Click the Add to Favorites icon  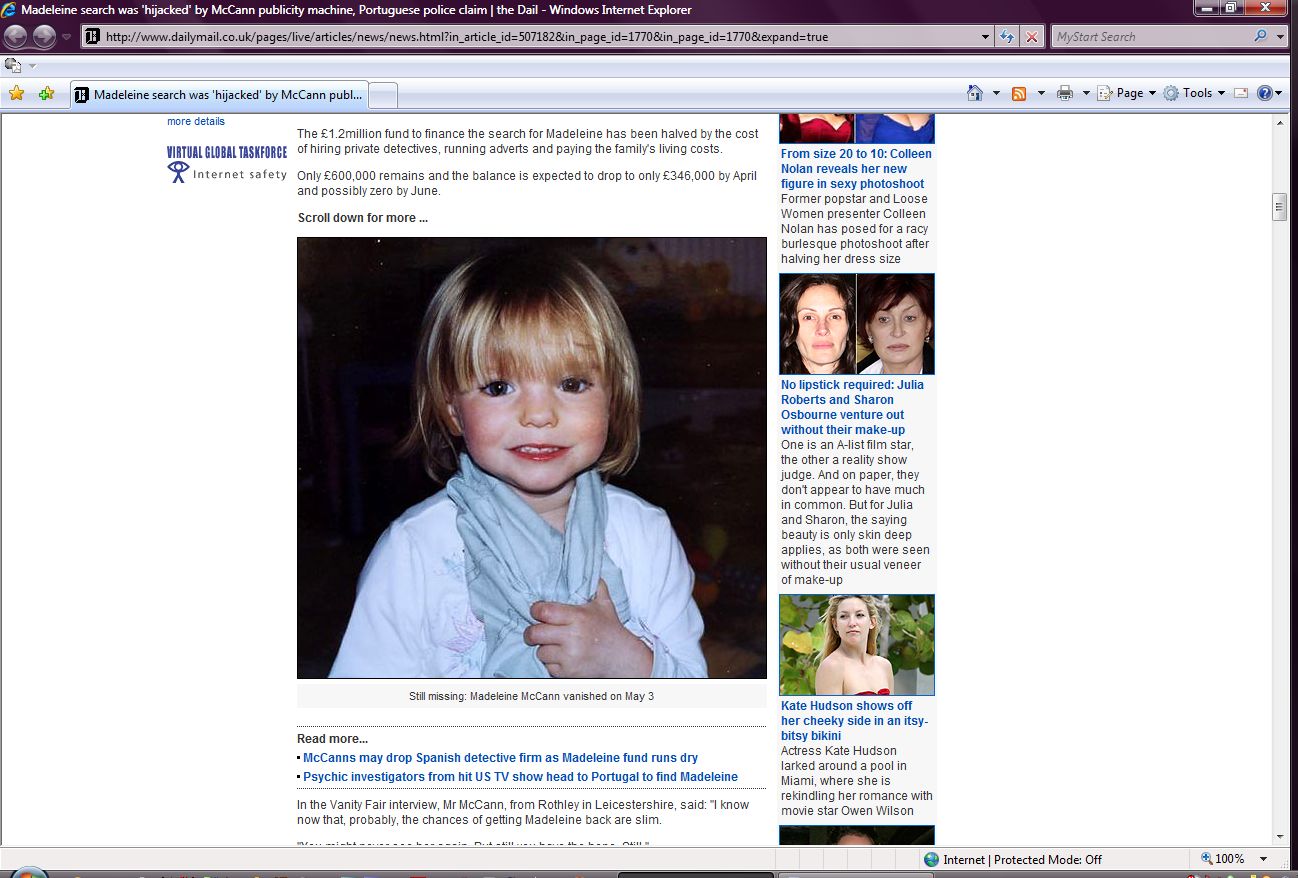pyautogui.click(x=46, y=93)
